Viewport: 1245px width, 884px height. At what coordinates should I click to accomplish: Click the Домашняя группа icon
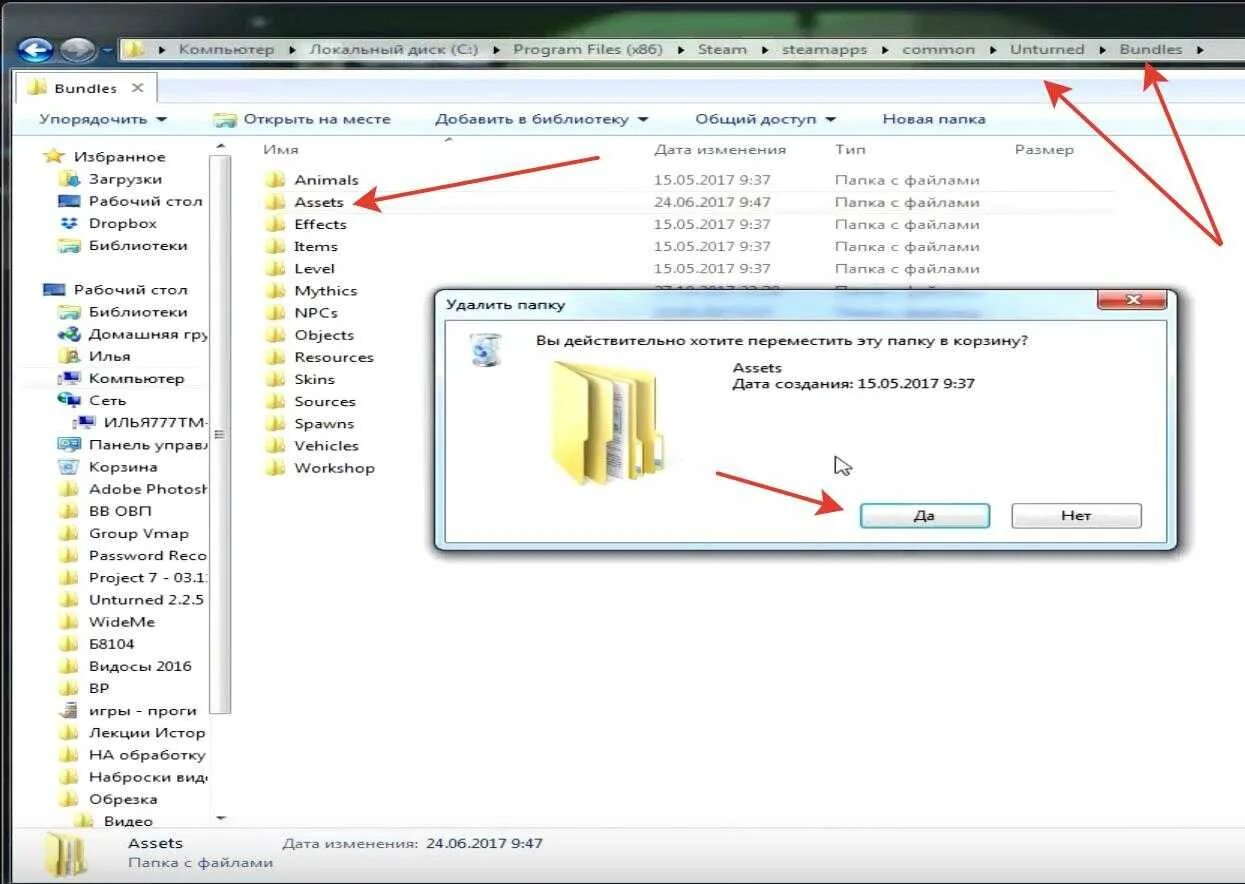tap(69, 334)
